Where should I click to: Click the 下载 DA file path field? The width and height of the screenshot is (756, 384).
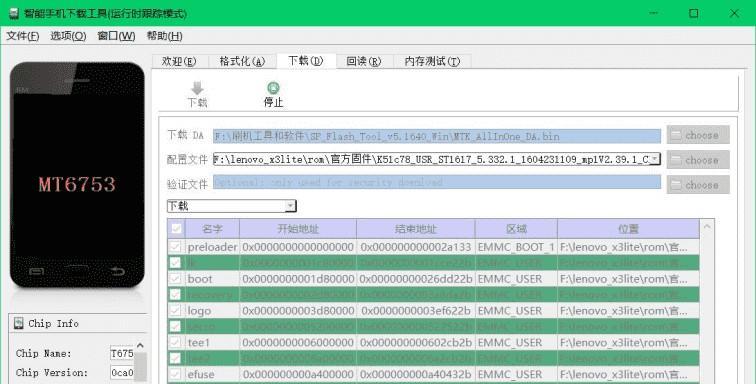tap(437, 136)
